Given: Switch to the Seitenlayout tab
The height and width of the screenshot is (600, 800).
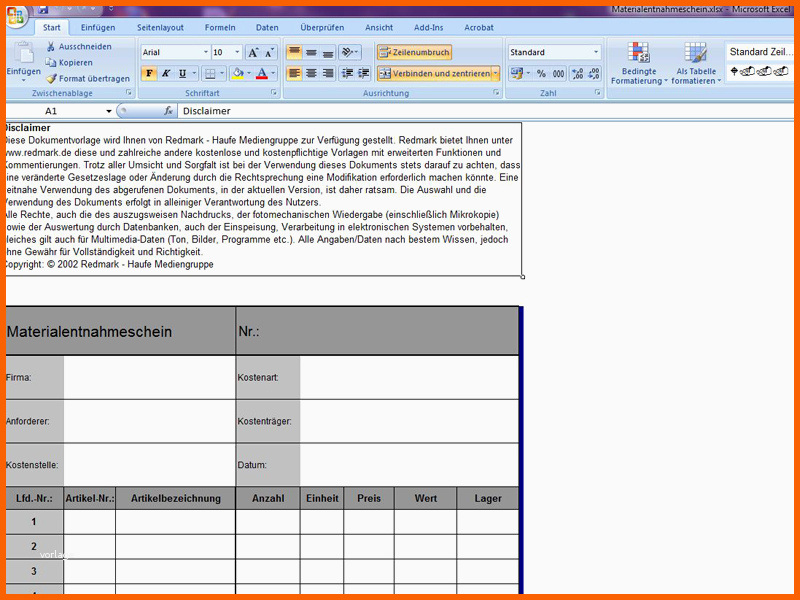Looking at the screenshot, I should [x=160, y=28].
